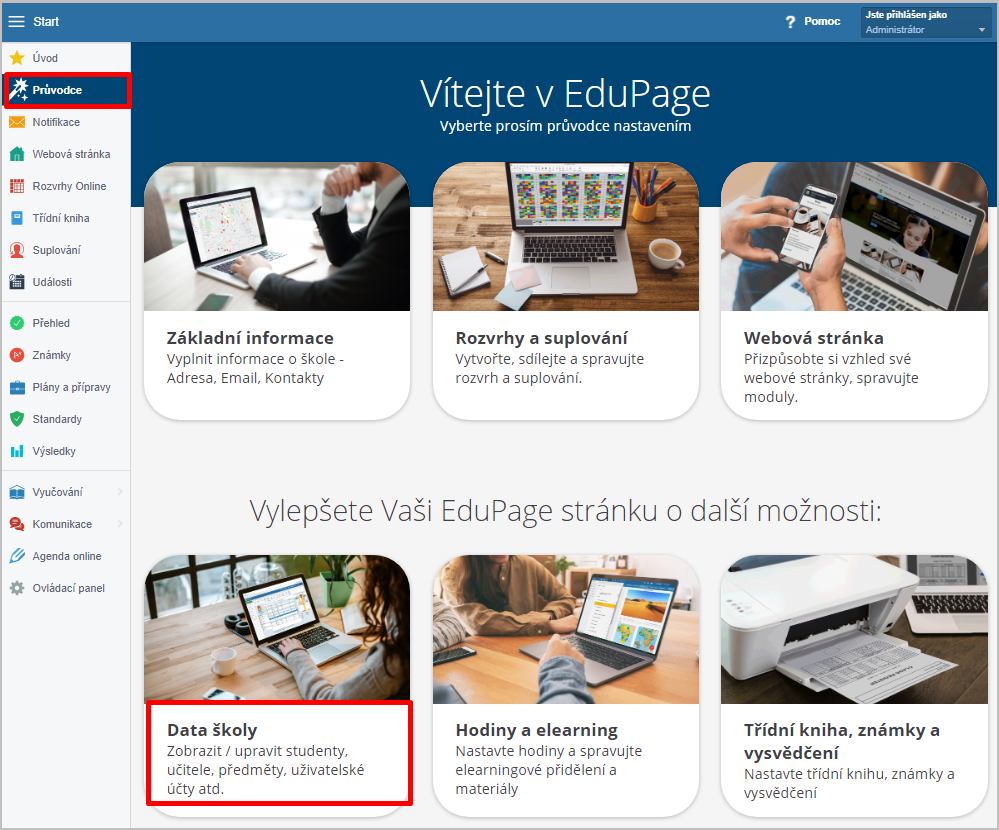Click the Start label in header
This screenshot has height=830, width=999.
point(46,22)
